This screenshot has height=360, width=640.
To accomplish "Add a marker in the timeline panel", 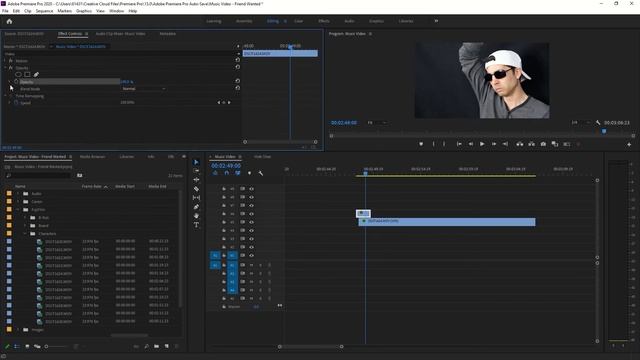I will [x=249, y=173].
